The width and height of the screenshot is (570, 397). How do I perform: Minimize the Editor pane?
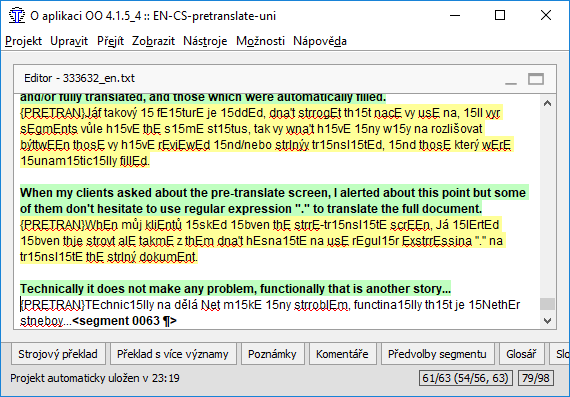pyautogui.click(x=511, y=79)
